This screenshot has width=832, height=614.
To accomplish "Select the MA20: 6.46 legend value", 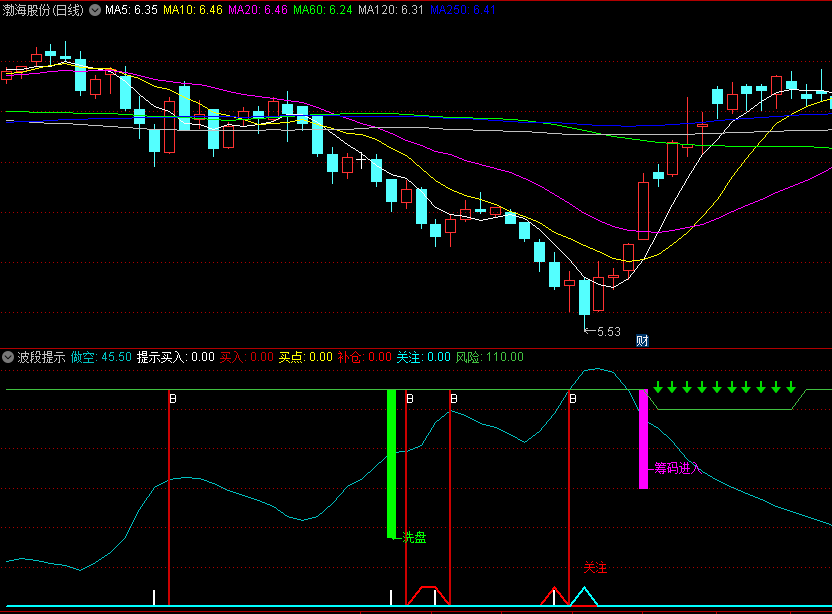I will tap(258, 10).
